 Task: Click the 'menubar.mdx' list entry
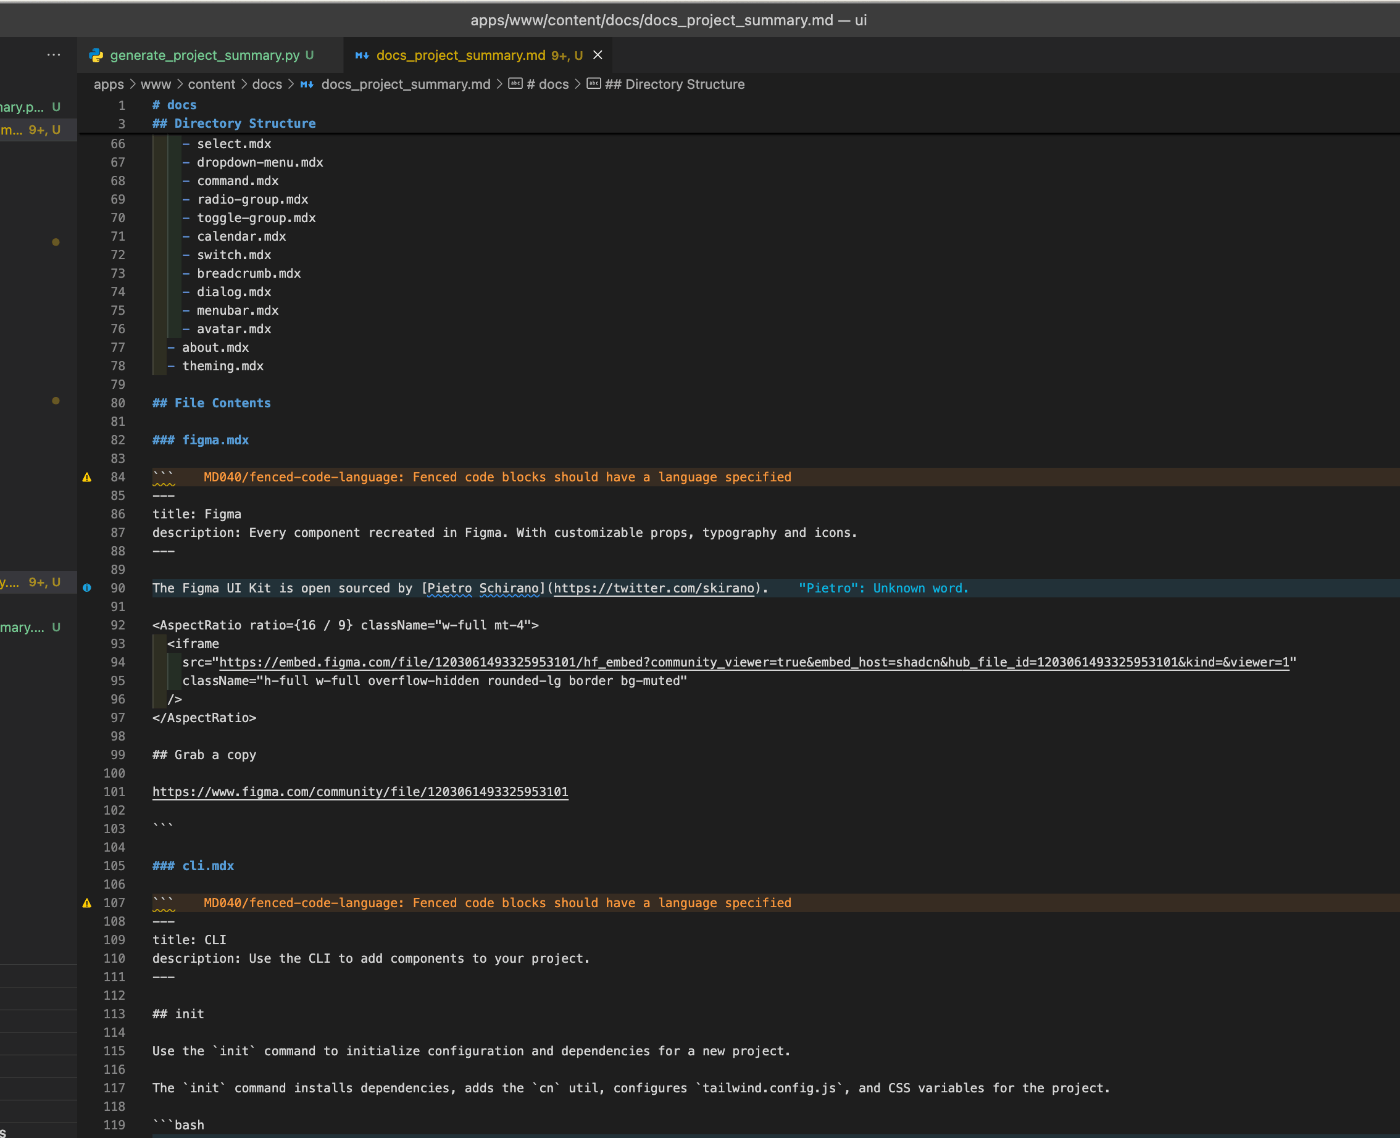pos(238,310)
